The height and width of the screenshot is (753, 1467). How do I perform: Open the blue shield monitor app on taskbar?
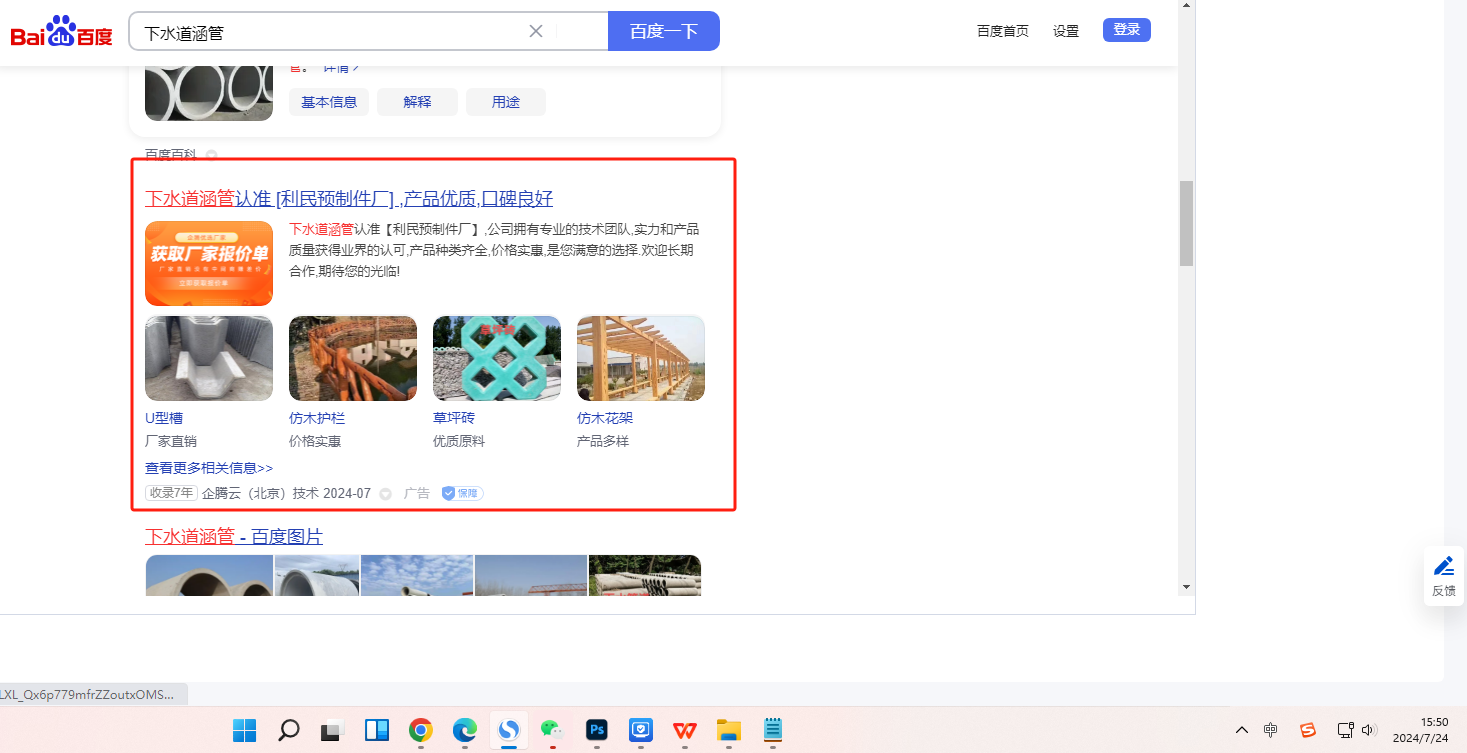pyautogui.click(x=641, y=731)
